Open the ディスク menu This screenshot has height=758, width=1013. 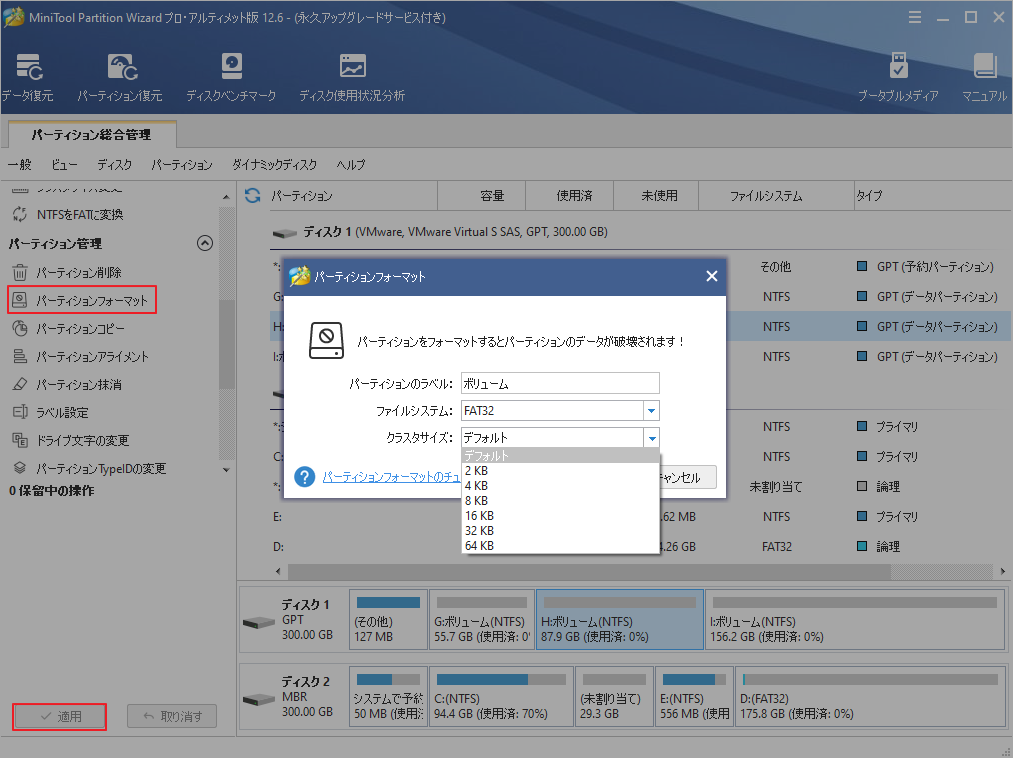(114, 165)
